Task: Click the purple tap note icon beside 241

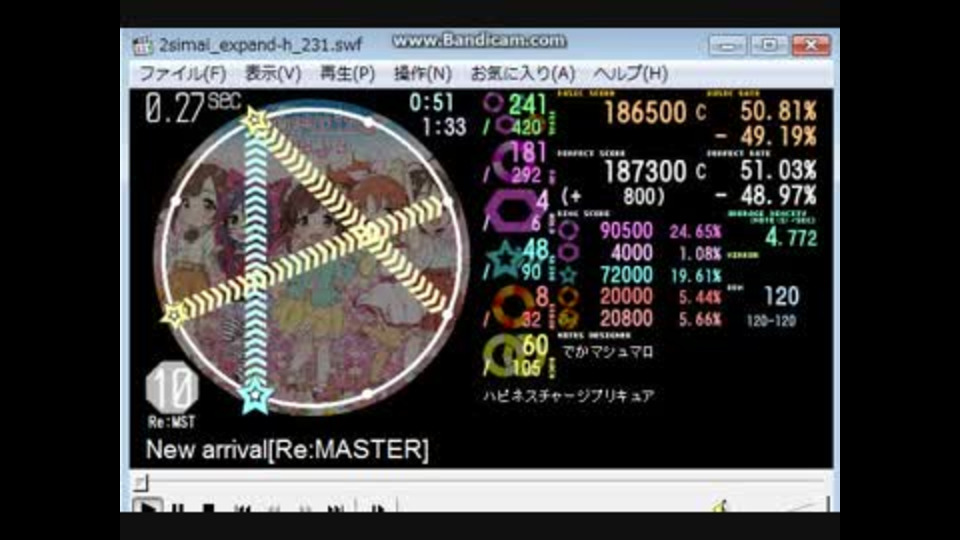Action: pos(493,103)
